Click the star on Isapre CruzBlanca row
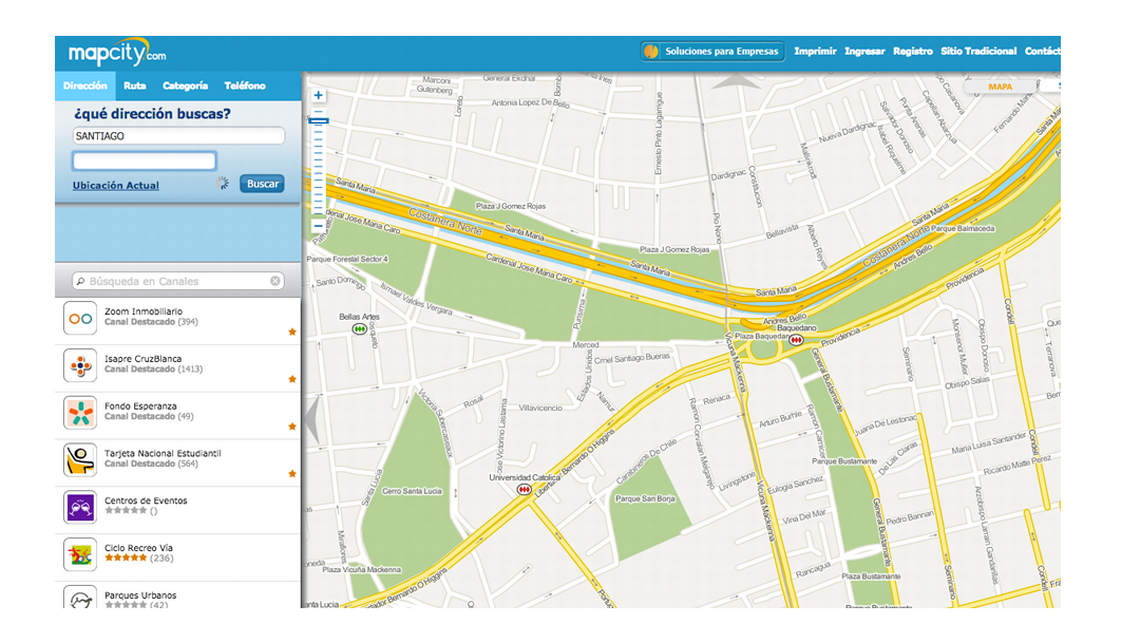The height and width of the screenshot is (642, 1140). [292, 379]
